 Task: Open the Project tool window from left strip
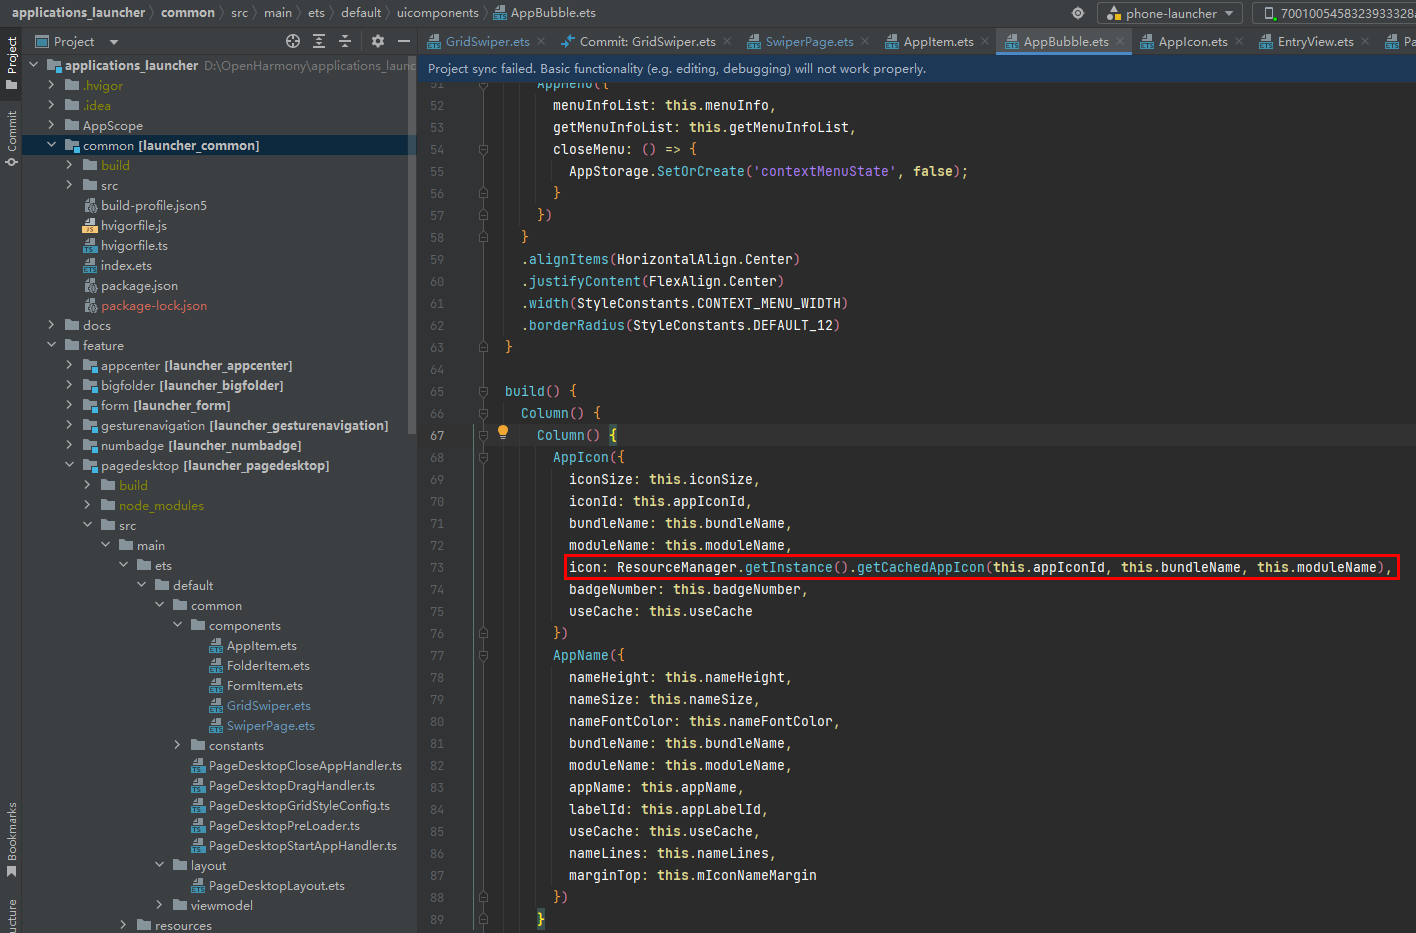[x=11, y=63]
